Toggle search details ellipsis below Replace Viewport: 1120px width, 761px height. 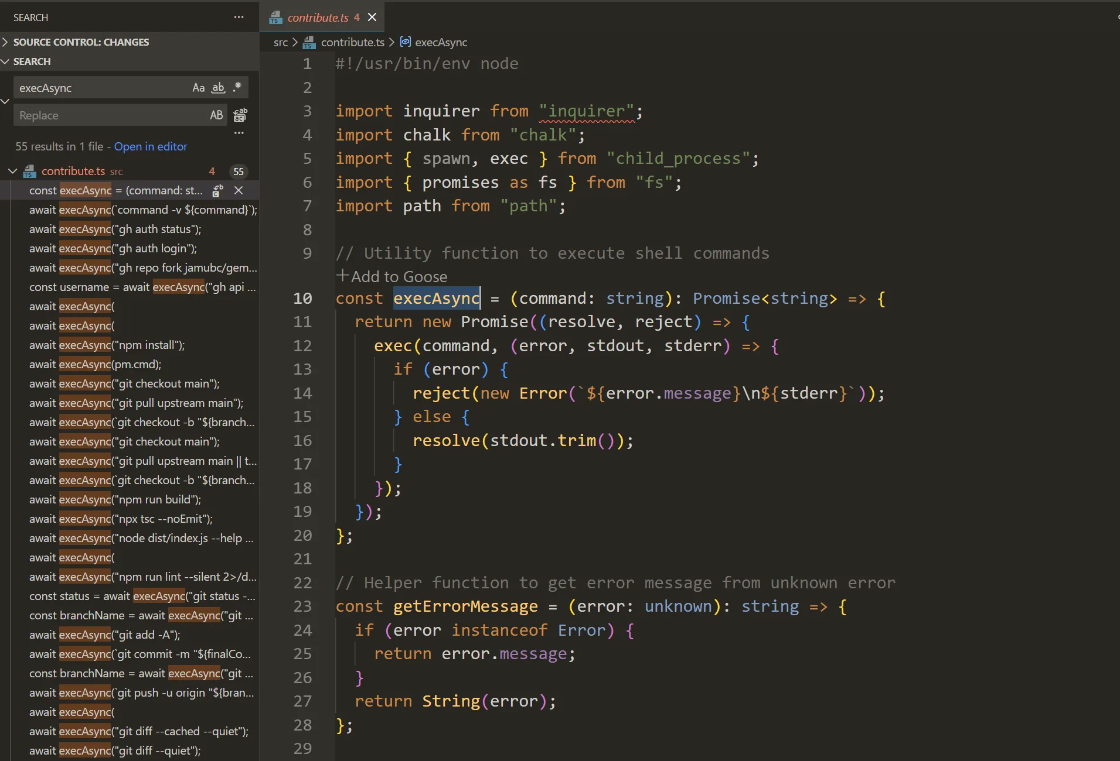click(239, 133)
